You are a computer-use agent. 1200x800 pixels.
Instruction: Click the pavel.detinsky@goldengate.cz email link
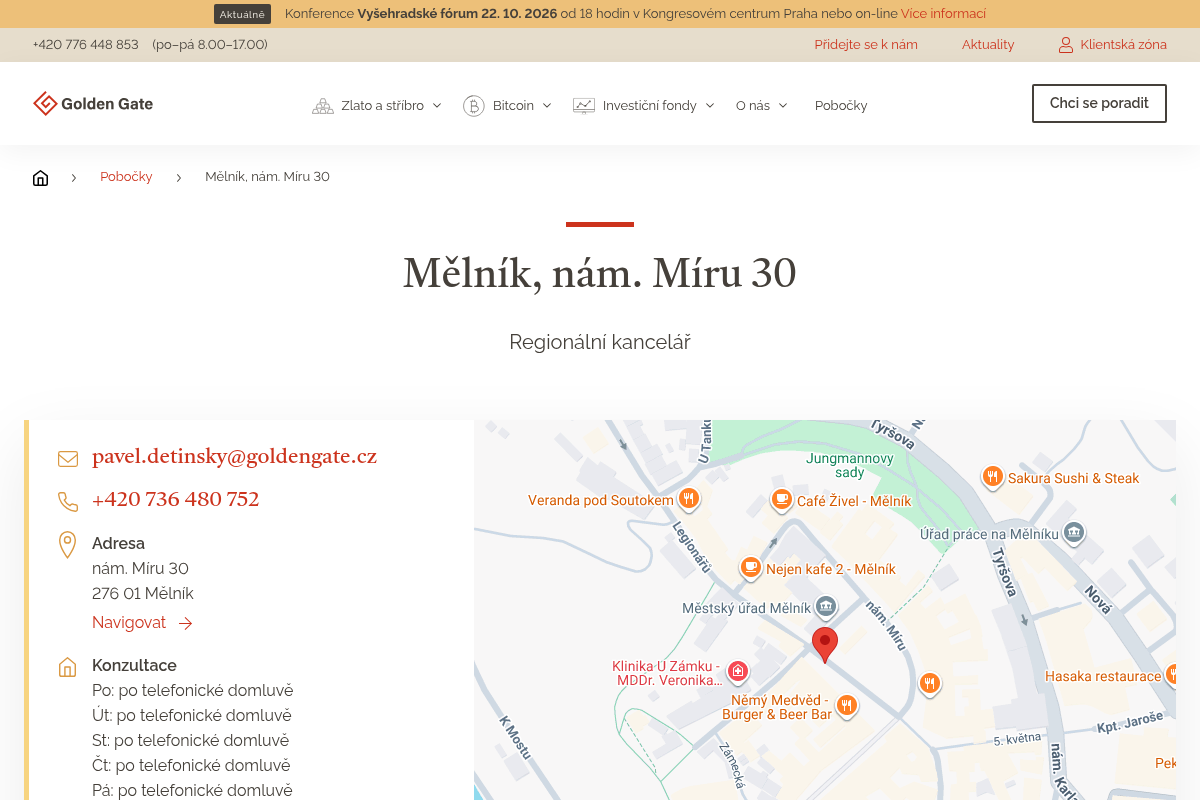tap(234, 457)
